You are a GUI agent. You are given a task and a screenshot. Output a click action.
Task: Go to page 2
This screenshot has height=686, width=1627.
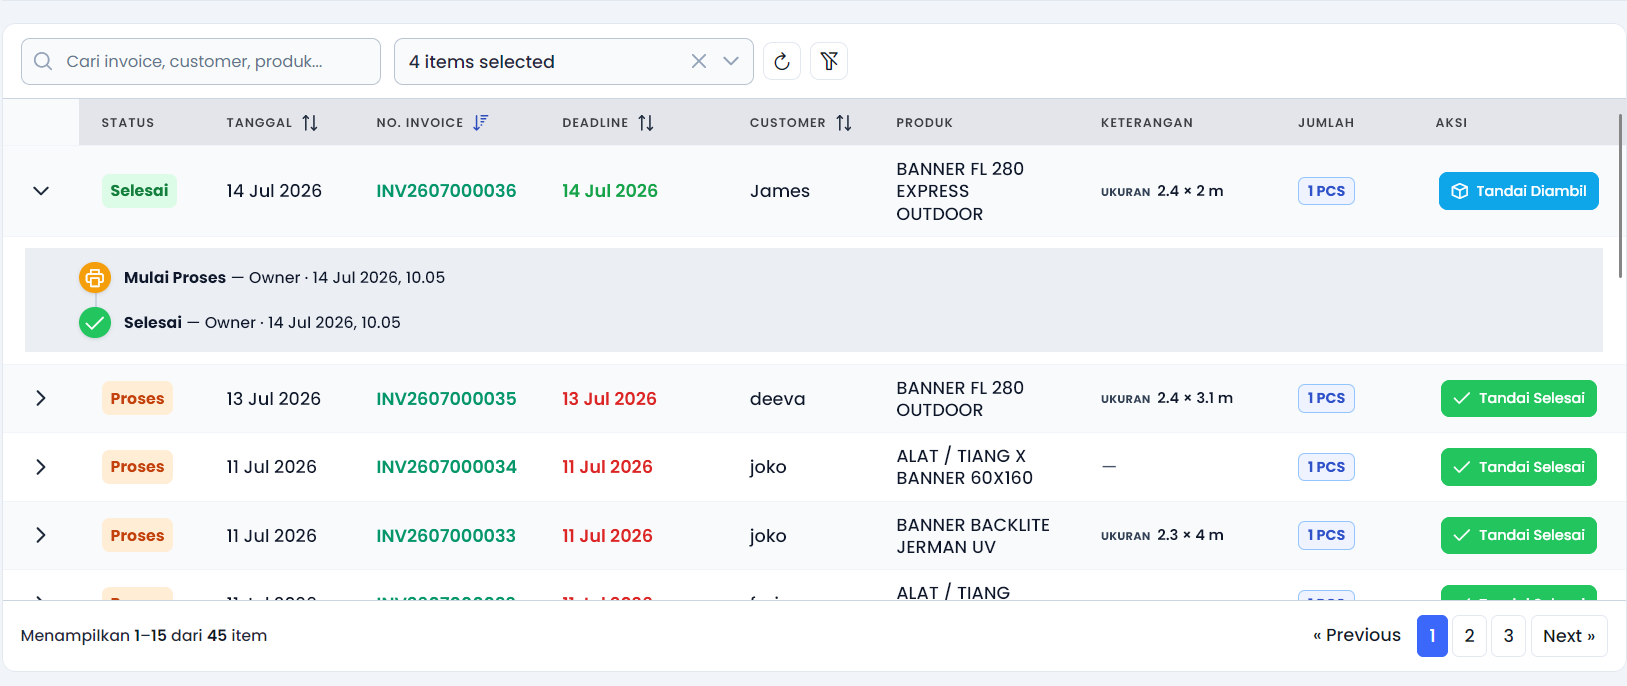click(x=1469, y=636)
